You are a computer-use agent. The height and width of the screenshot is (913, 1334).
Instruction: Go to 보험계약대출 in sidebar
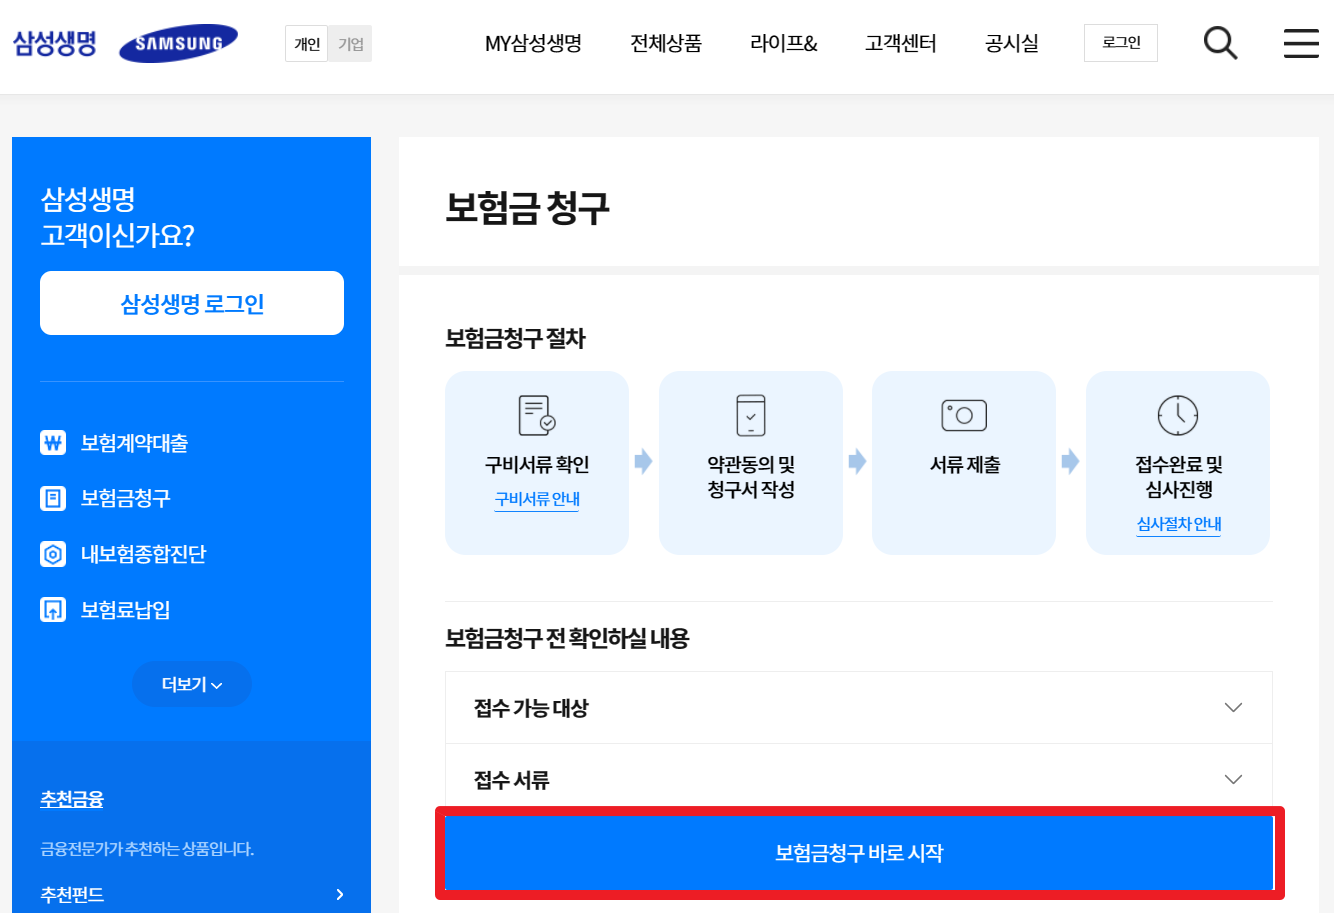[x=134, y=442]
